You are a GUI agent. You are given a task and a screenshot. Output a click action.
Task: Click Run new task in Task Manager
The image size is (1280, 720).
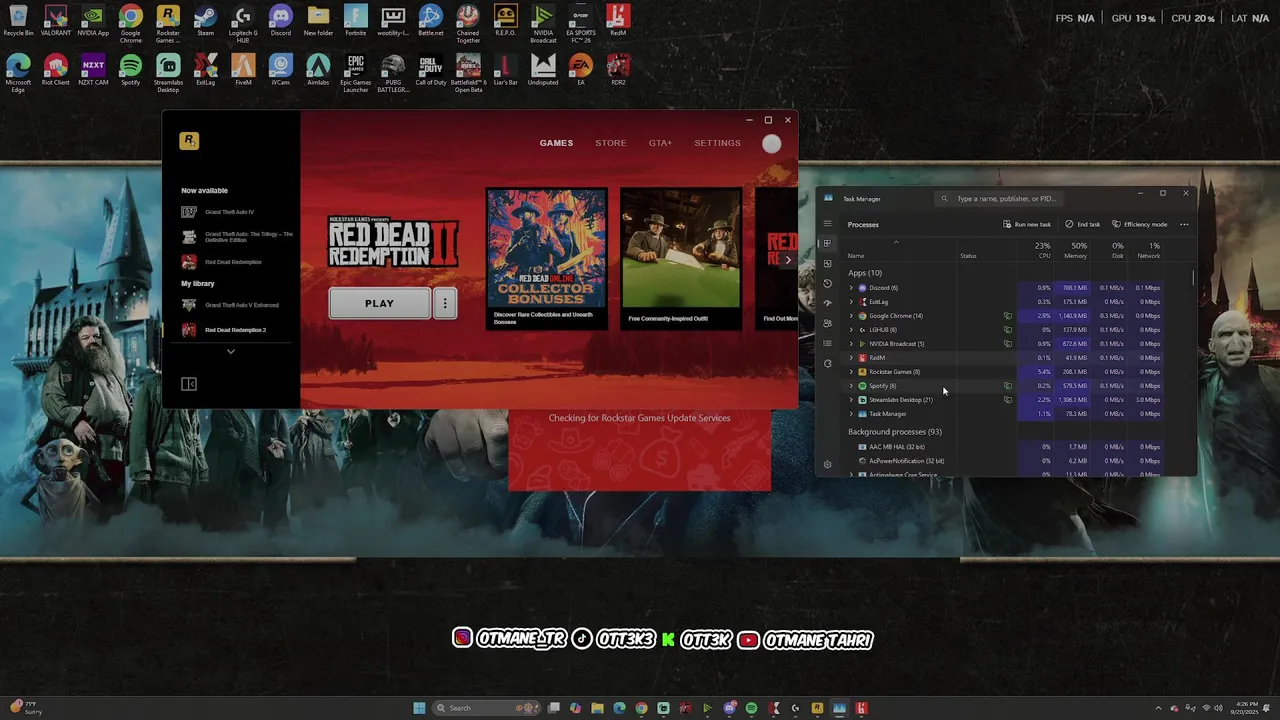[1027, 224]
